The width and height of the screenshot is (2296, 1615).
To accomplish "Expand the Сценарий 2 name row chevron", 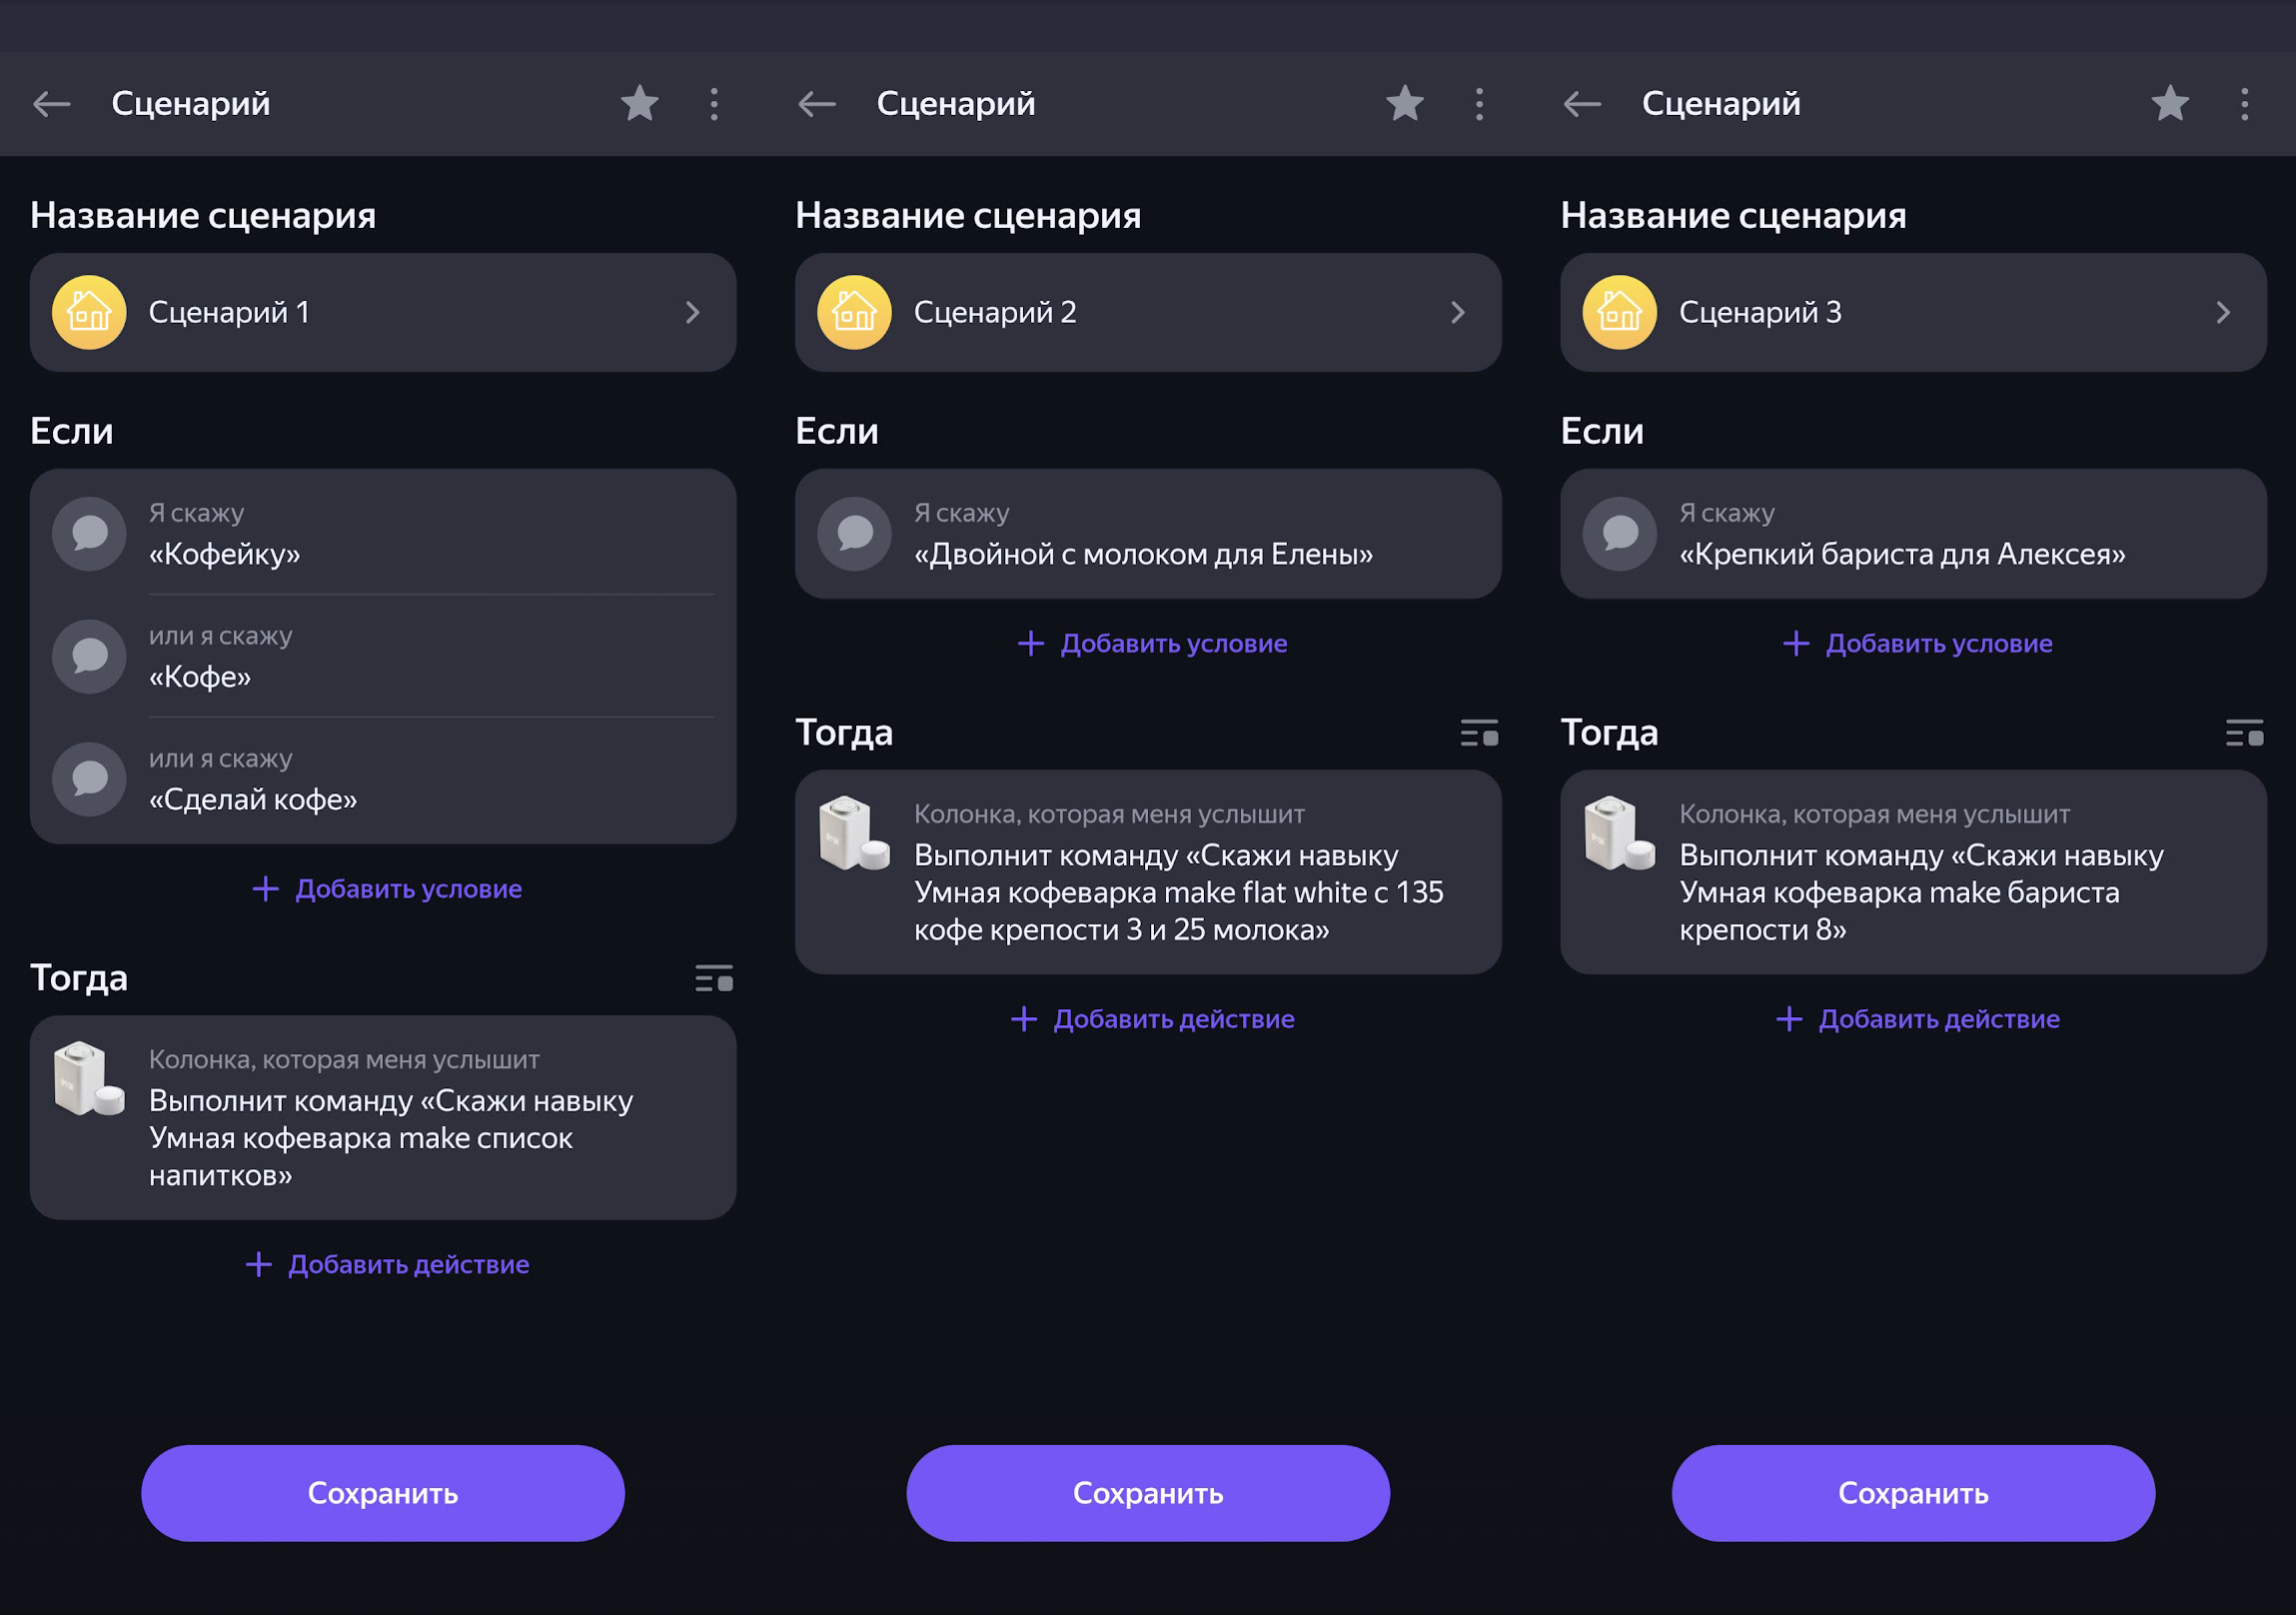I will (1458, 313).
